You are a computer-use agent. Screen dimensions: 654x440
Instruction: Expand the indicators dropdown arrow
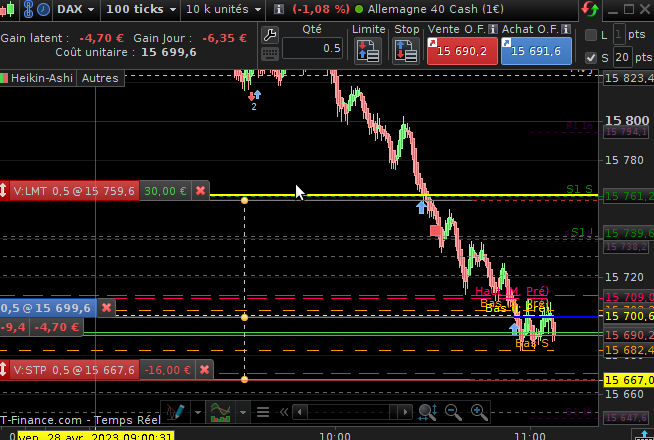point(242,412)
